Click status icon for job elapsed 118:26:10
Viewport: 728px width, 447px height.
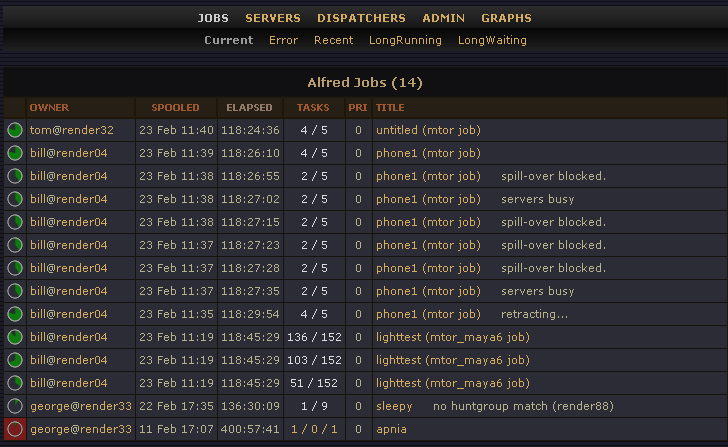pyautogui.click(x=15, y=153)
